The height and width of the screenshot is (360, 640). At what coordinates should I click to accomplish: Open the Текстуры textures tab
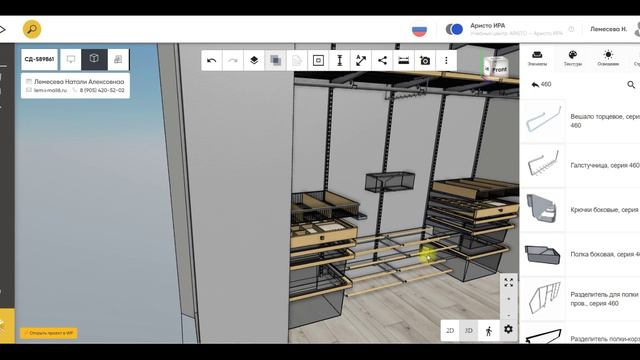572,58
